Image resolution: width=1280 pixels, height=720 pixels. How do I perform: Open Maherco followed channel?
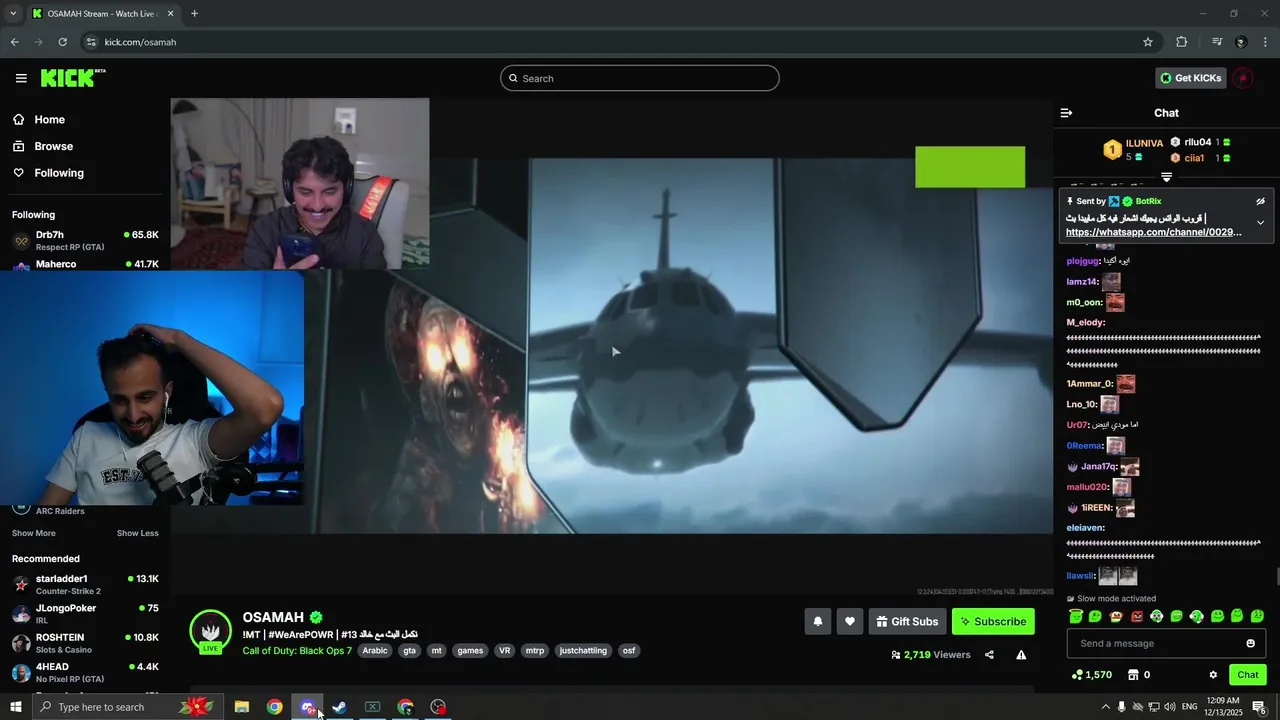coord(85,264)
